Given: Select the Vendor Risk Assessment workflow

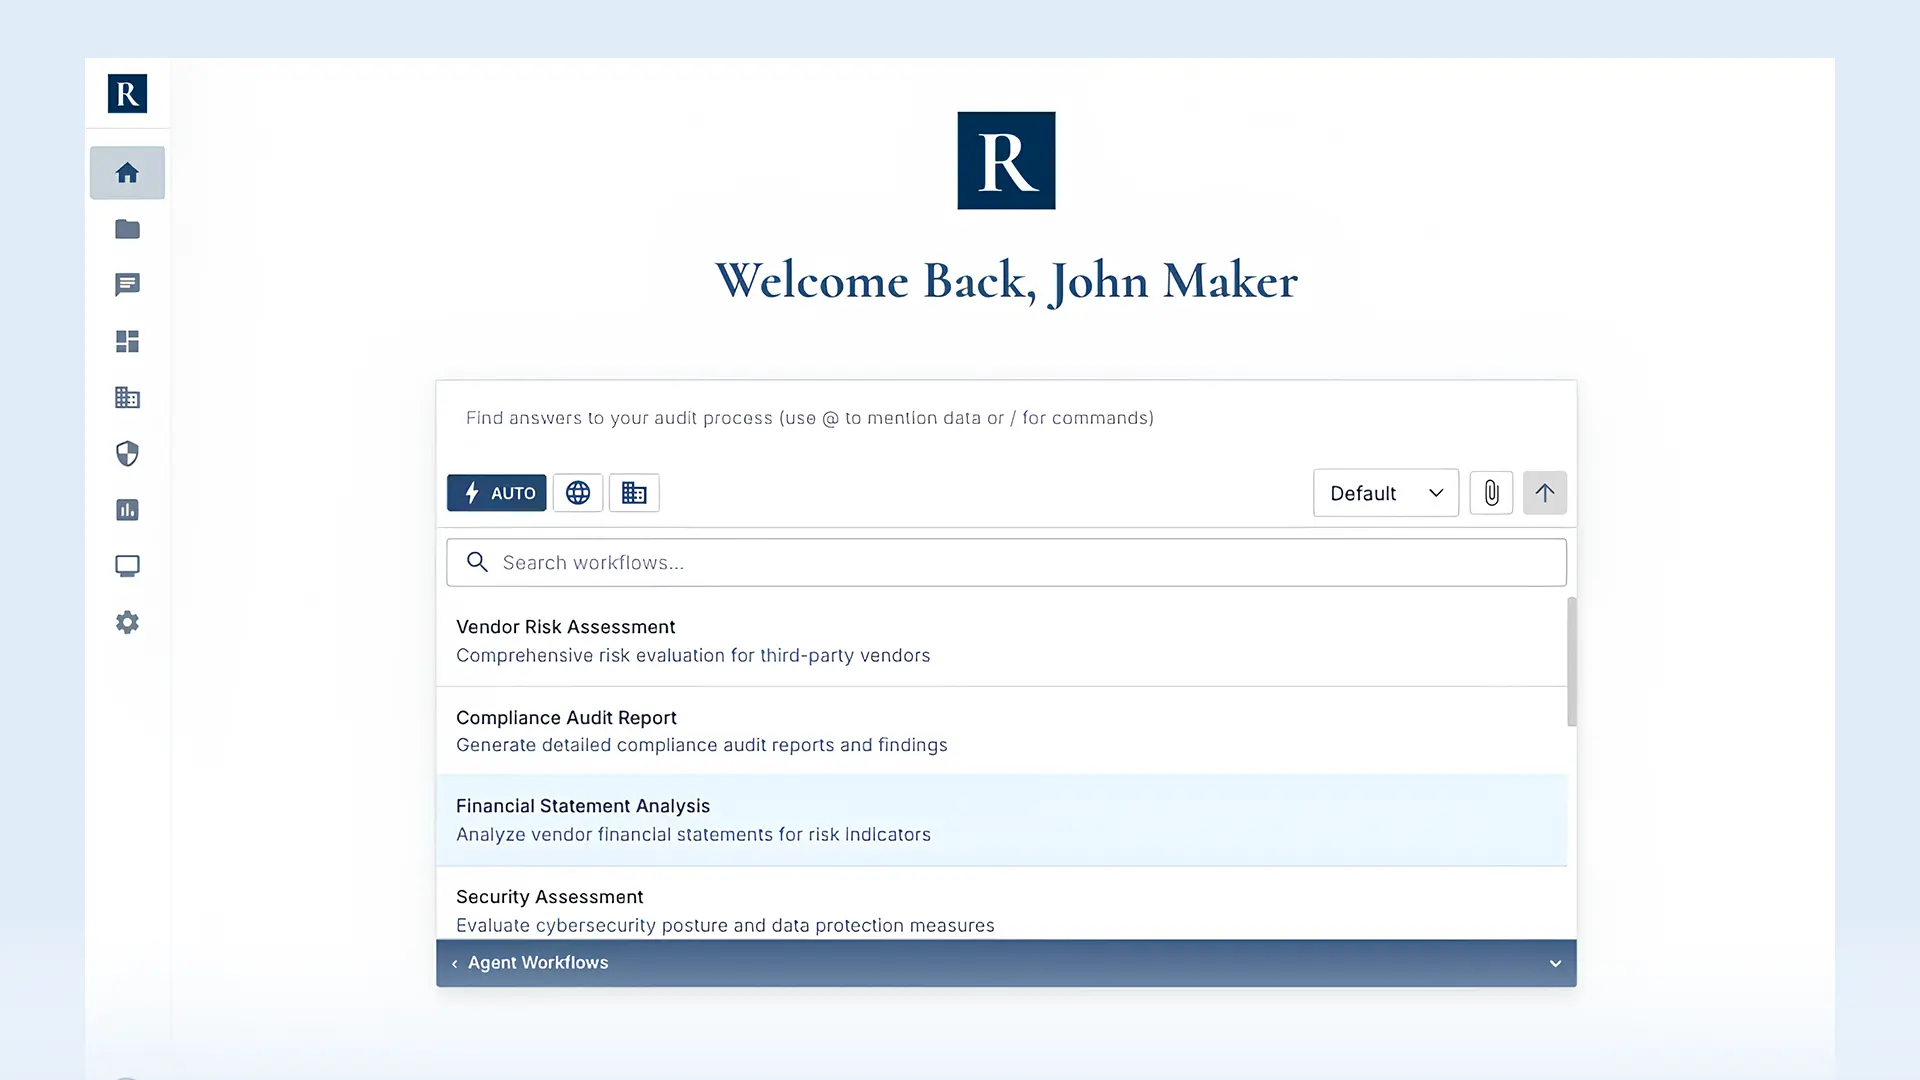Looking at the screenshot, I should click(1000, 640).
